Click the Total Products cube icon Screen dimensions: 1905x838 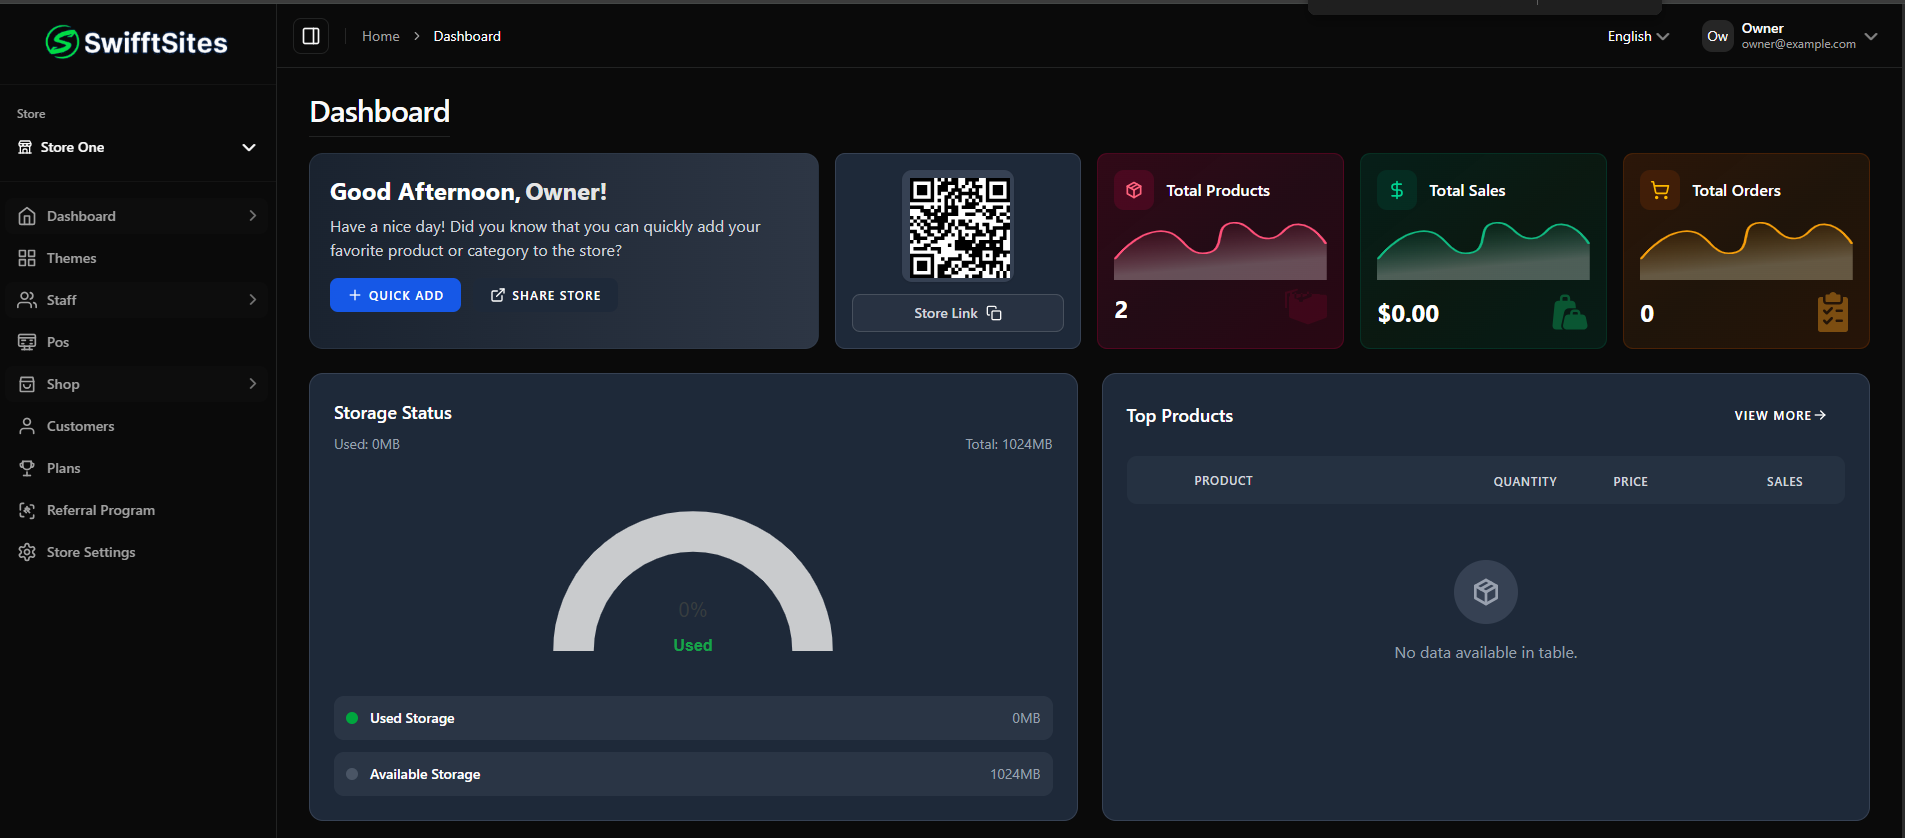pyautogui.click(x=1134, y=190)
